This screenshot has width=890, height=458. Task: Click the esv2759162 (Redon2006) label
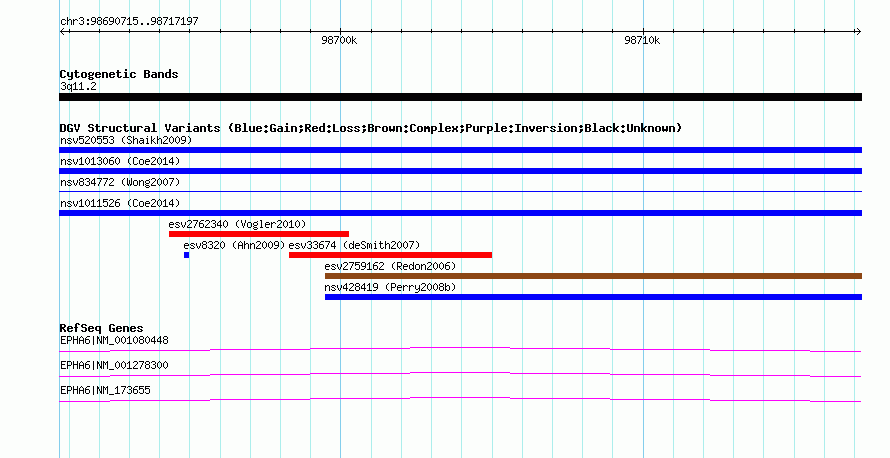click(391, 266)
